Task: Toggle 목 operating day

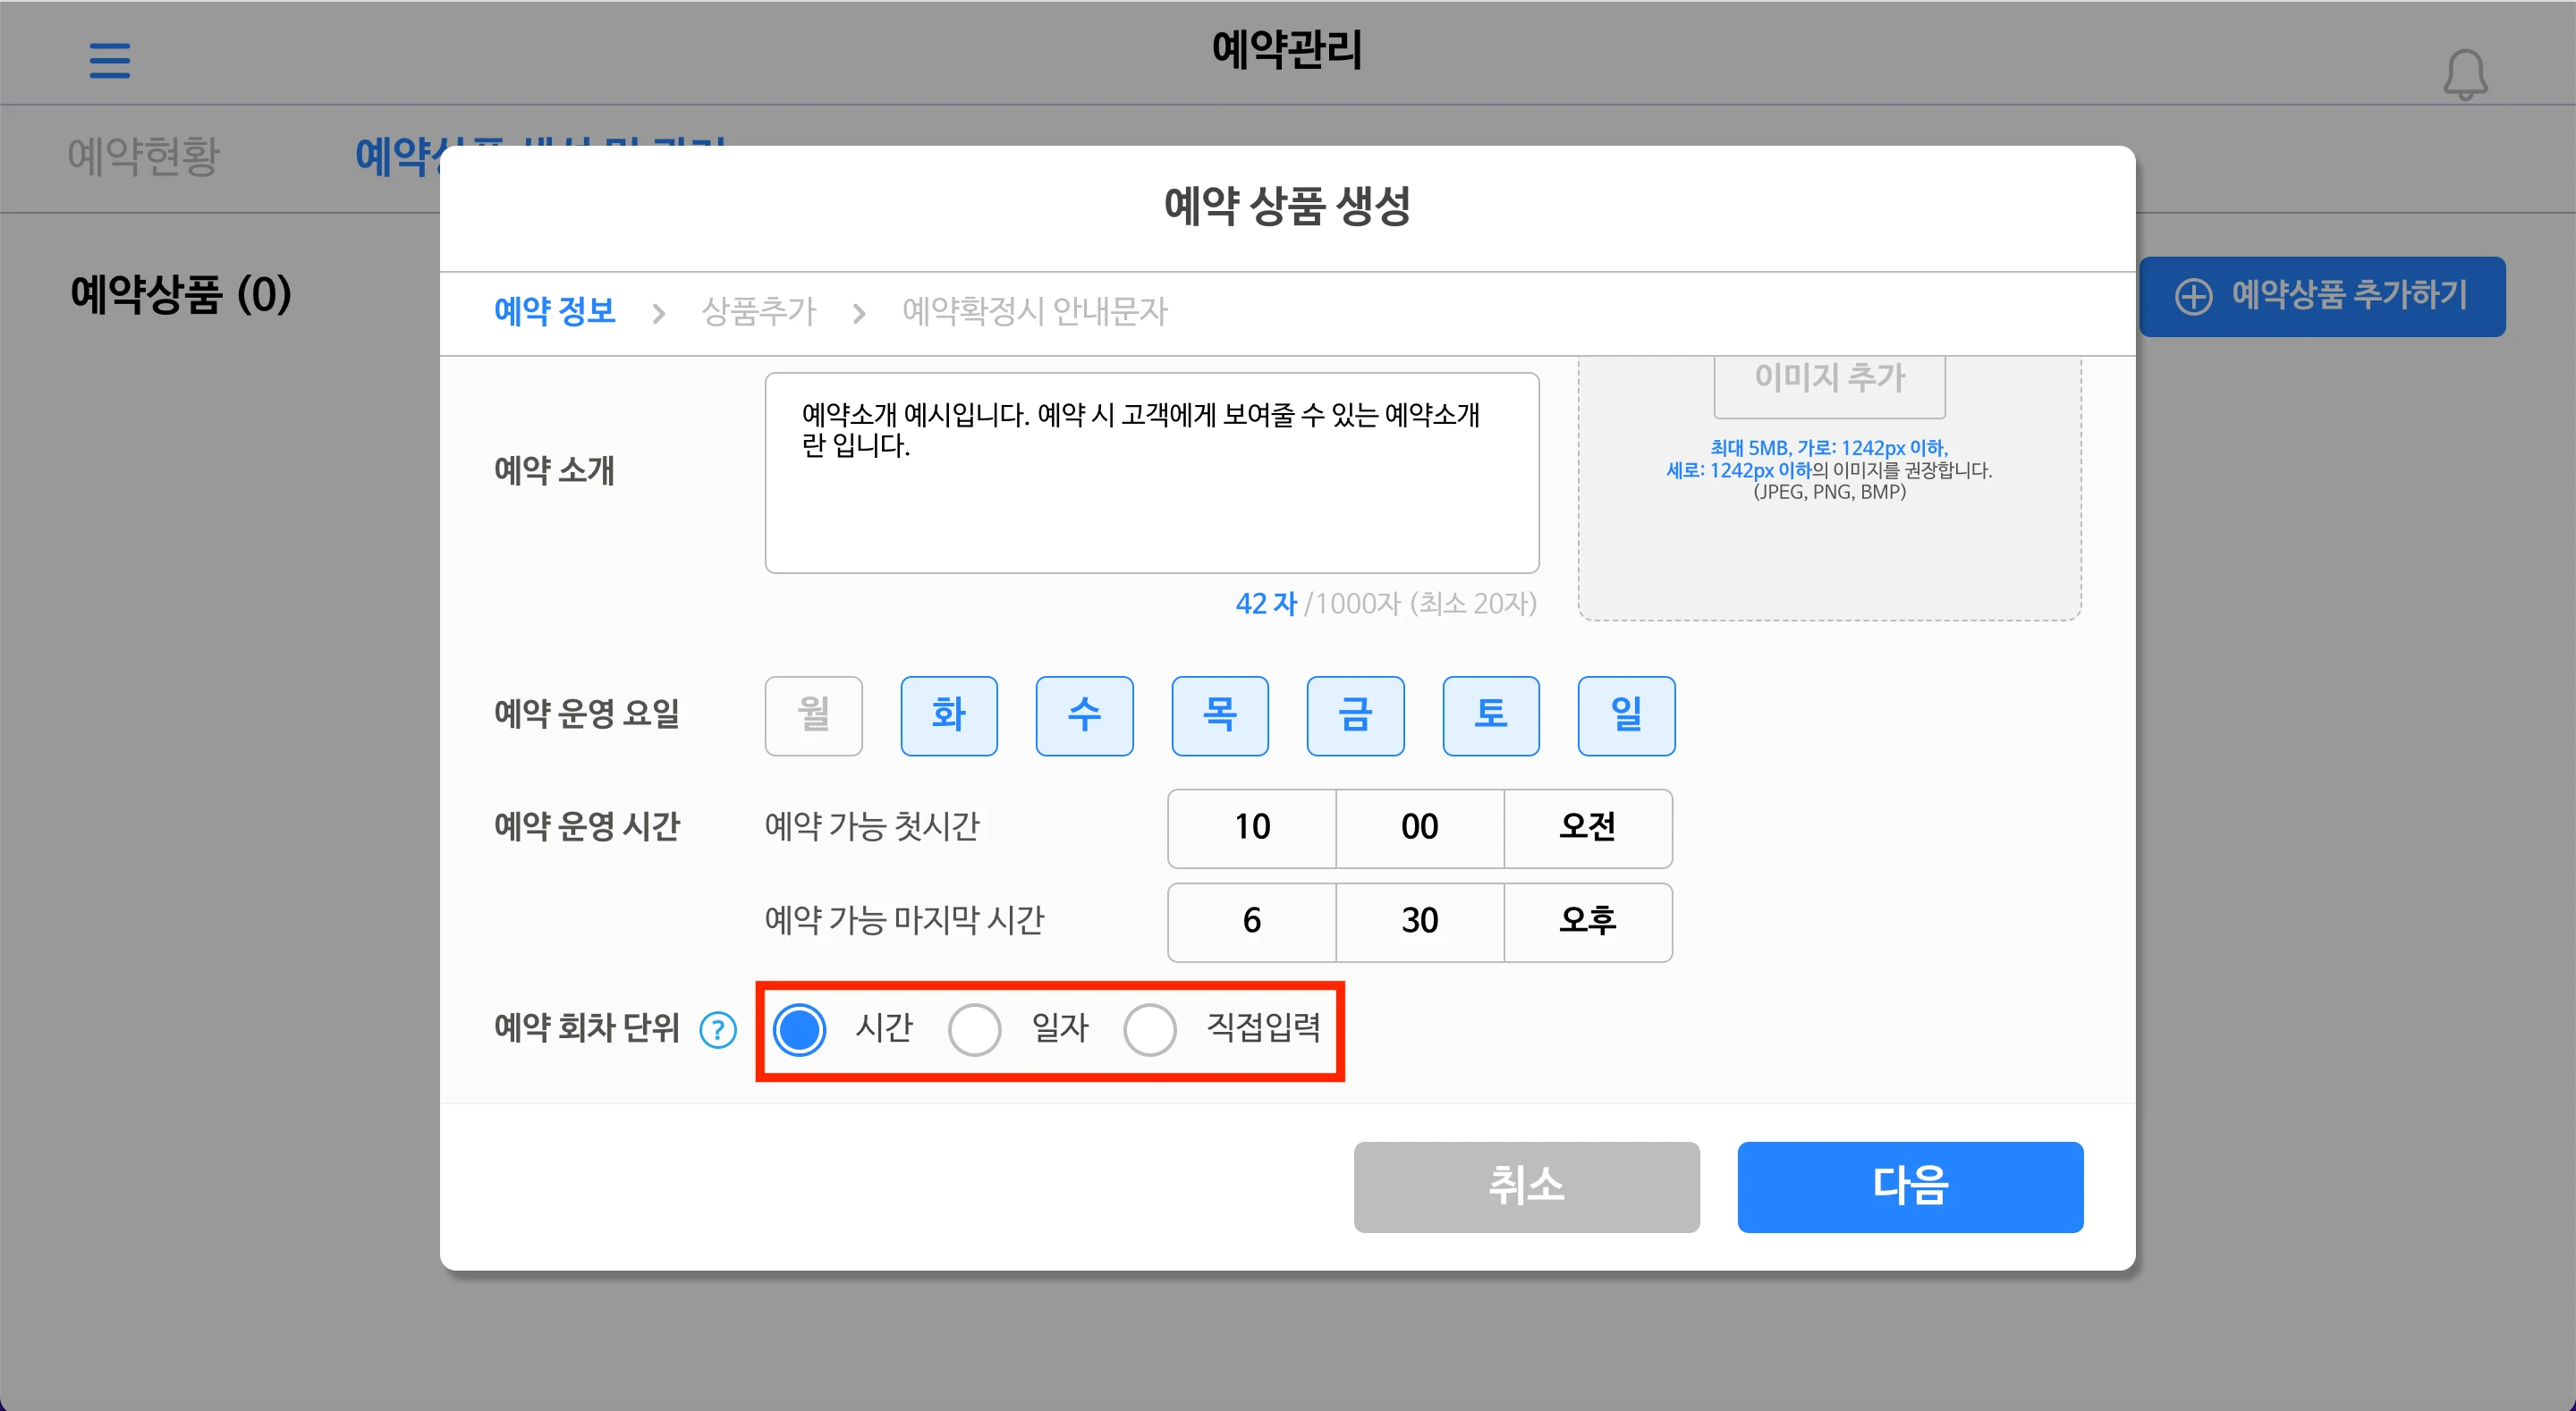Action: (x=1220, y=715)
